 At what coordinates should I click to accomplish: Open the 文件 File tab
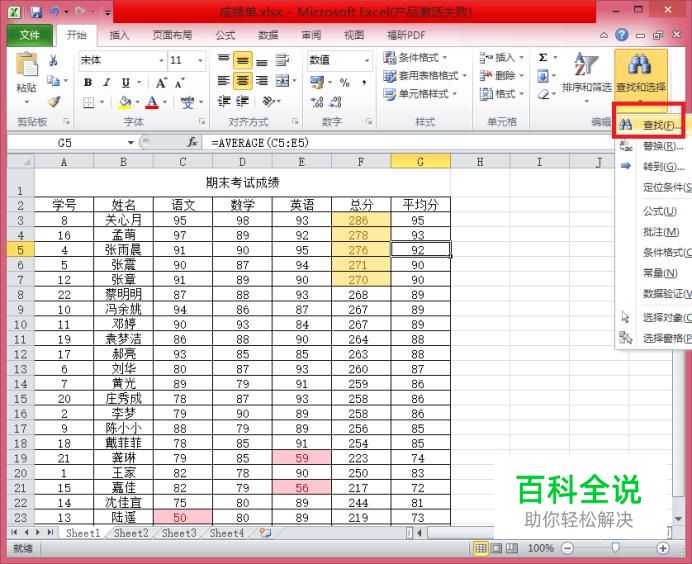pos(30,35)
